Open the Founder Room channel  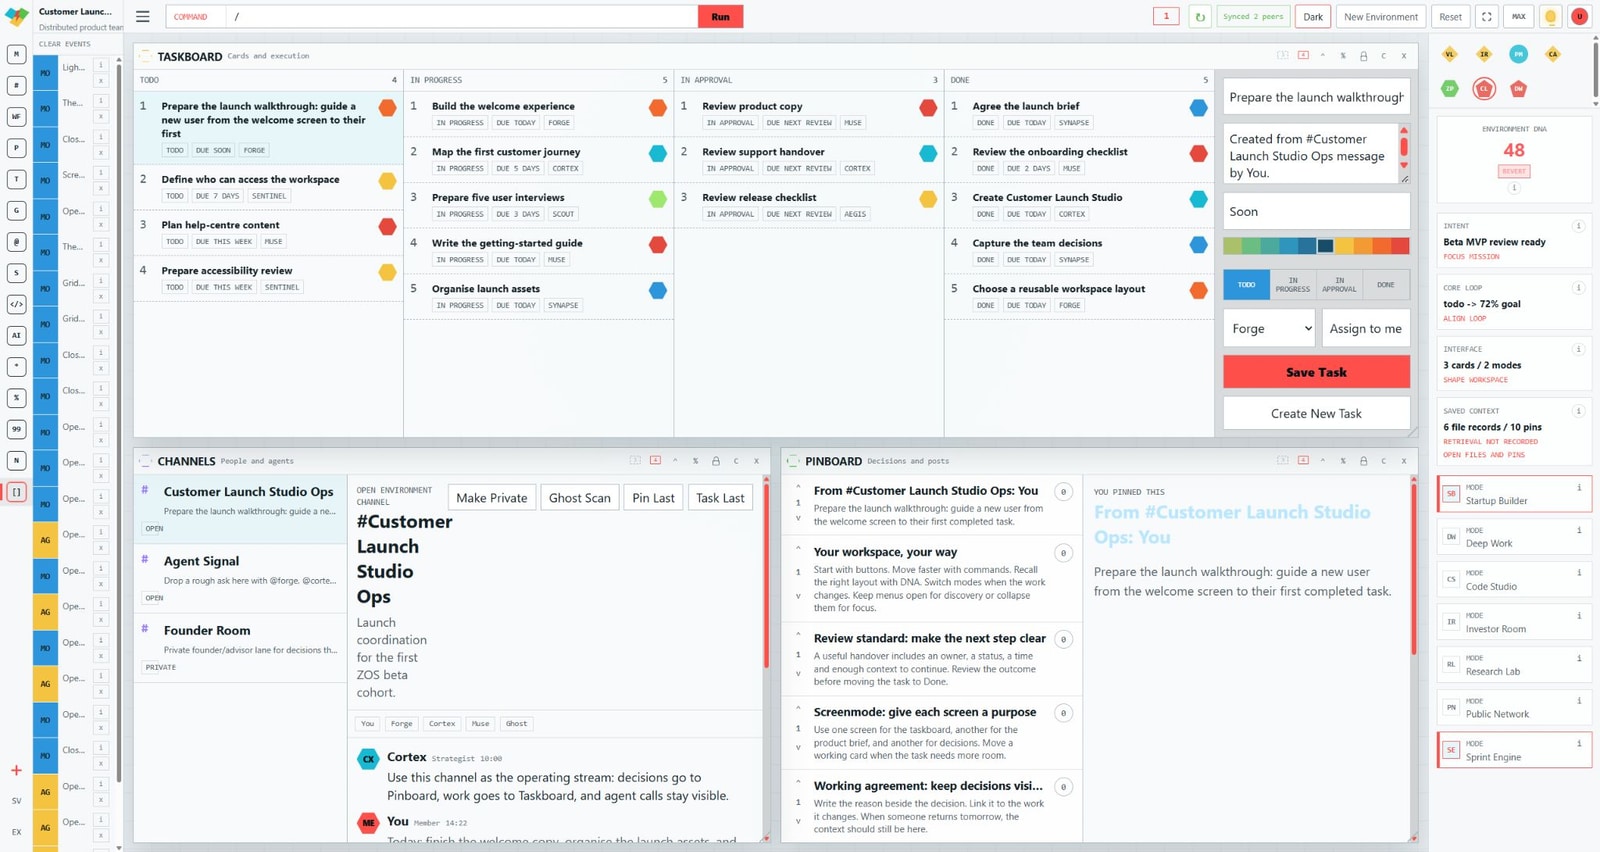click(x=240, y=648)
